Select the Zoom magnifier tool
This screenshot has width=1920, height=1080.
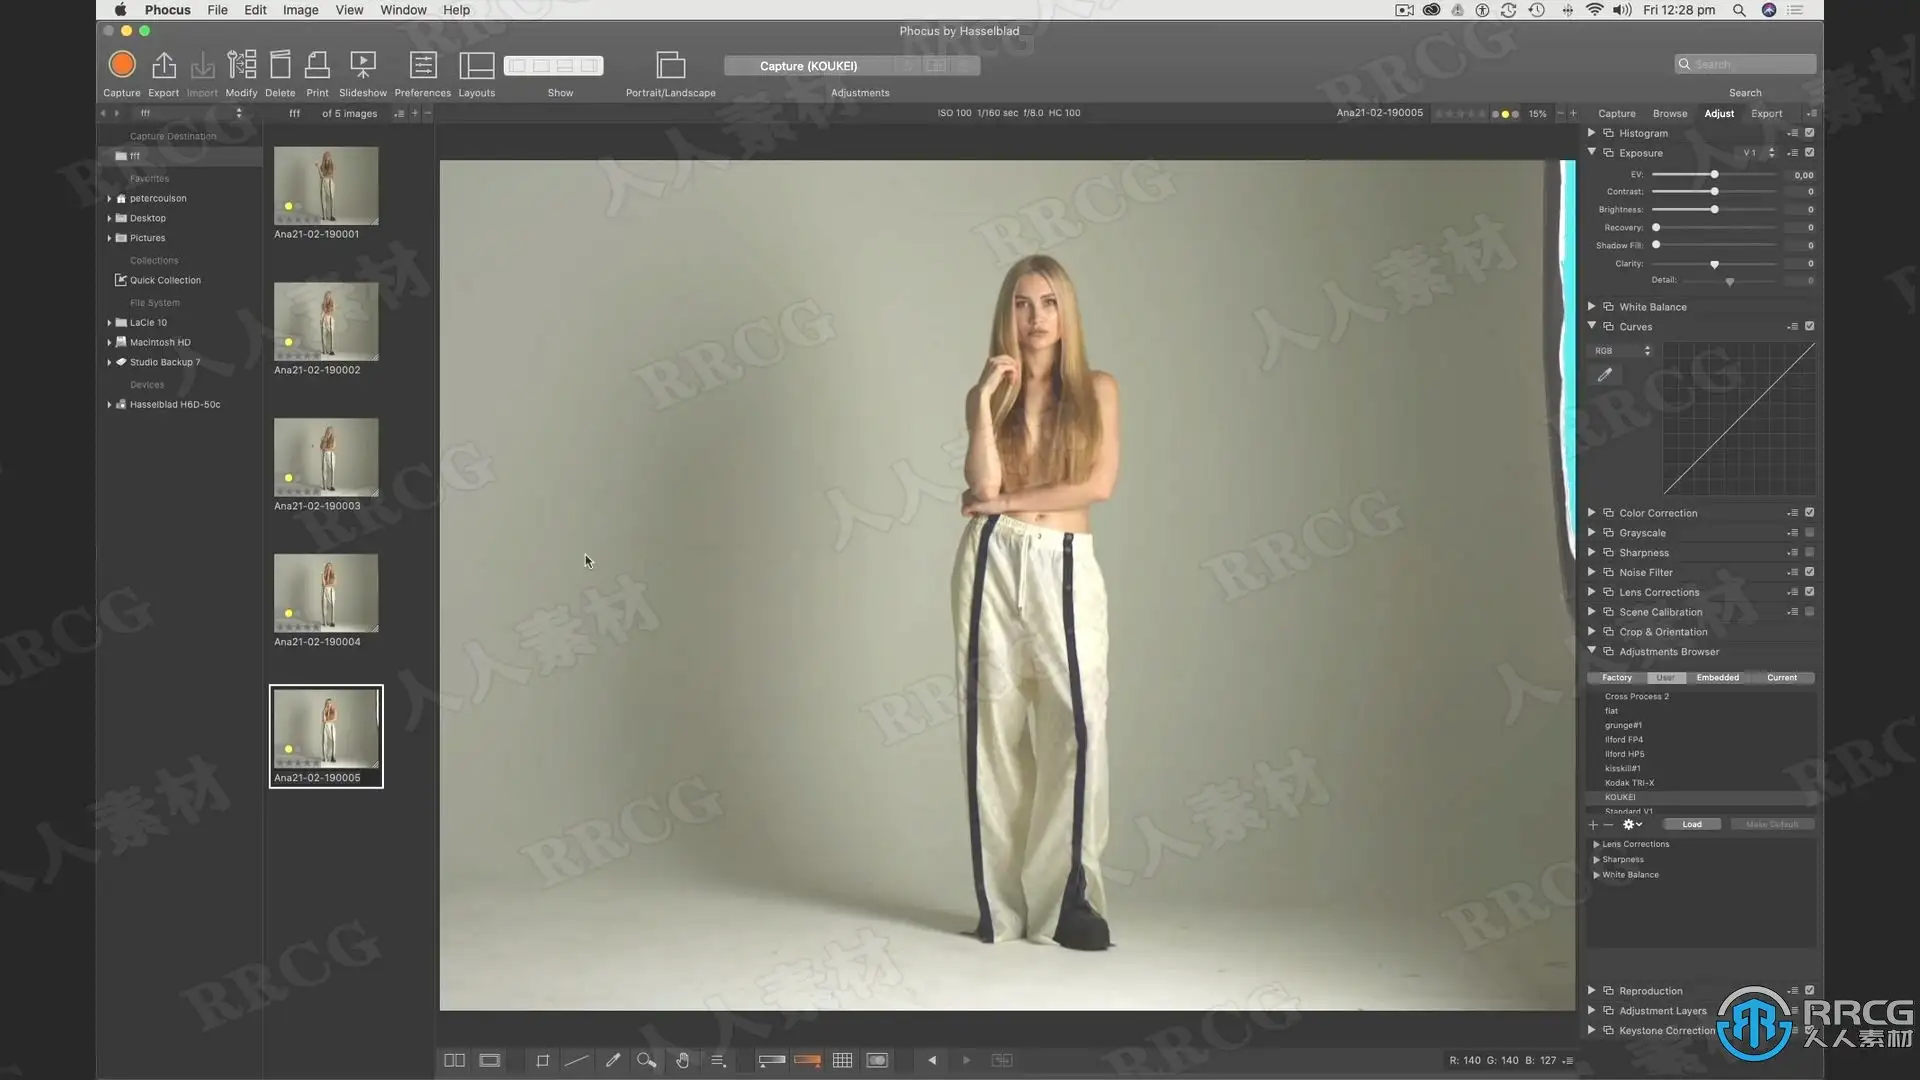[647, 1061]
